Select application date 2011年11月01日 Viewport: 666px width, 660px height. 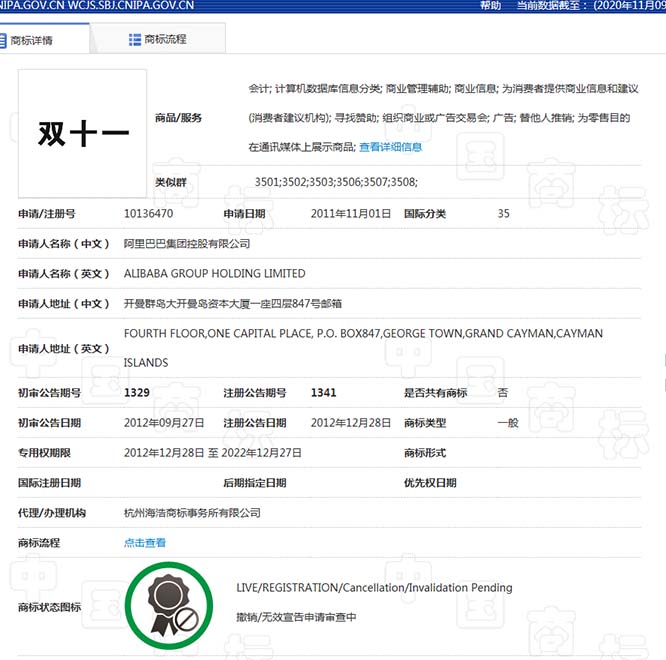[x=351, y=213]
